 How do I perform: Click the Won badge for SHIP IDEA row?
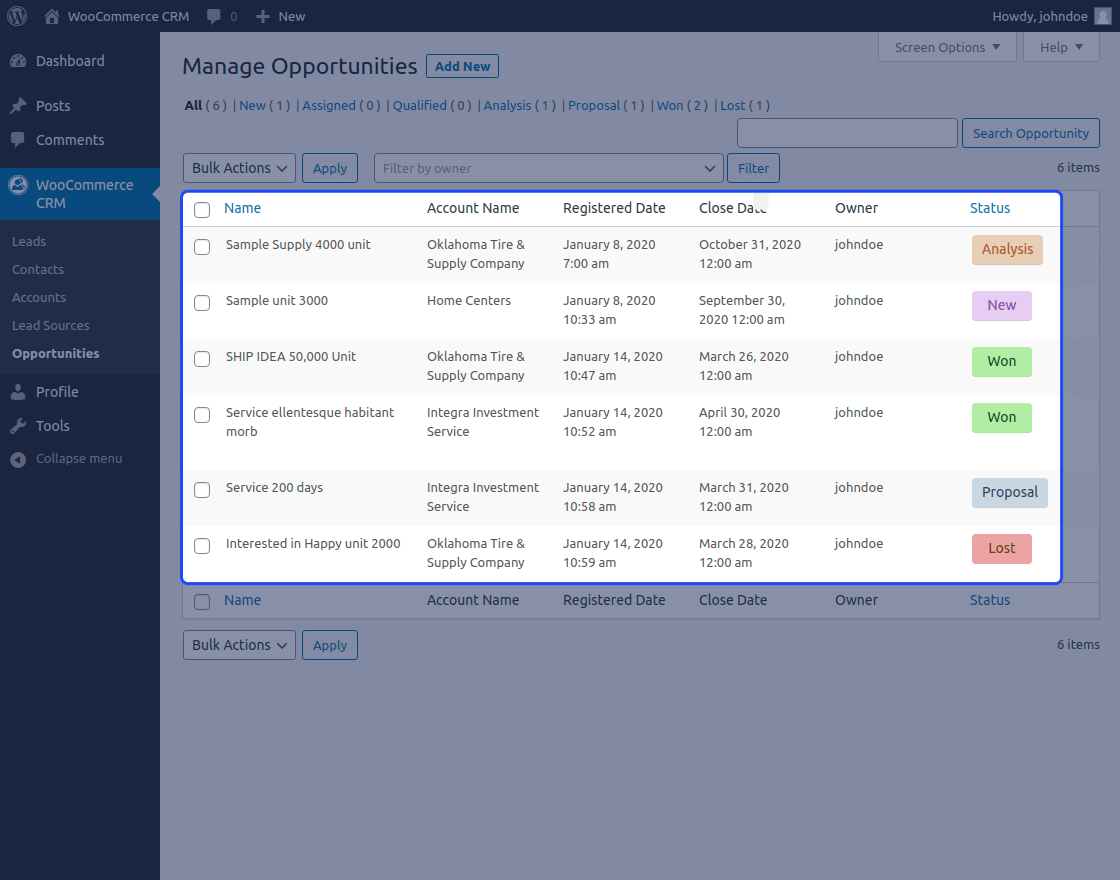coord(1001,361)
